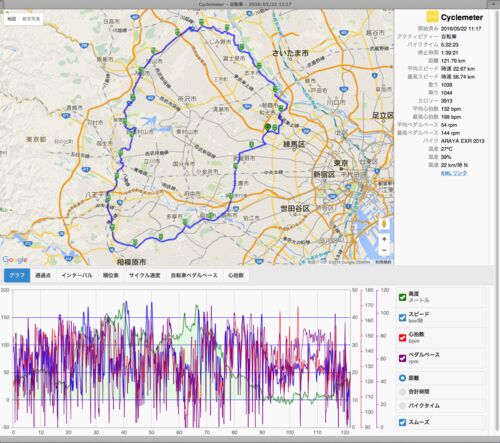Zoom in the map with plus button
This screenshot has width=500, height=443.
click(x=384, y=239)
